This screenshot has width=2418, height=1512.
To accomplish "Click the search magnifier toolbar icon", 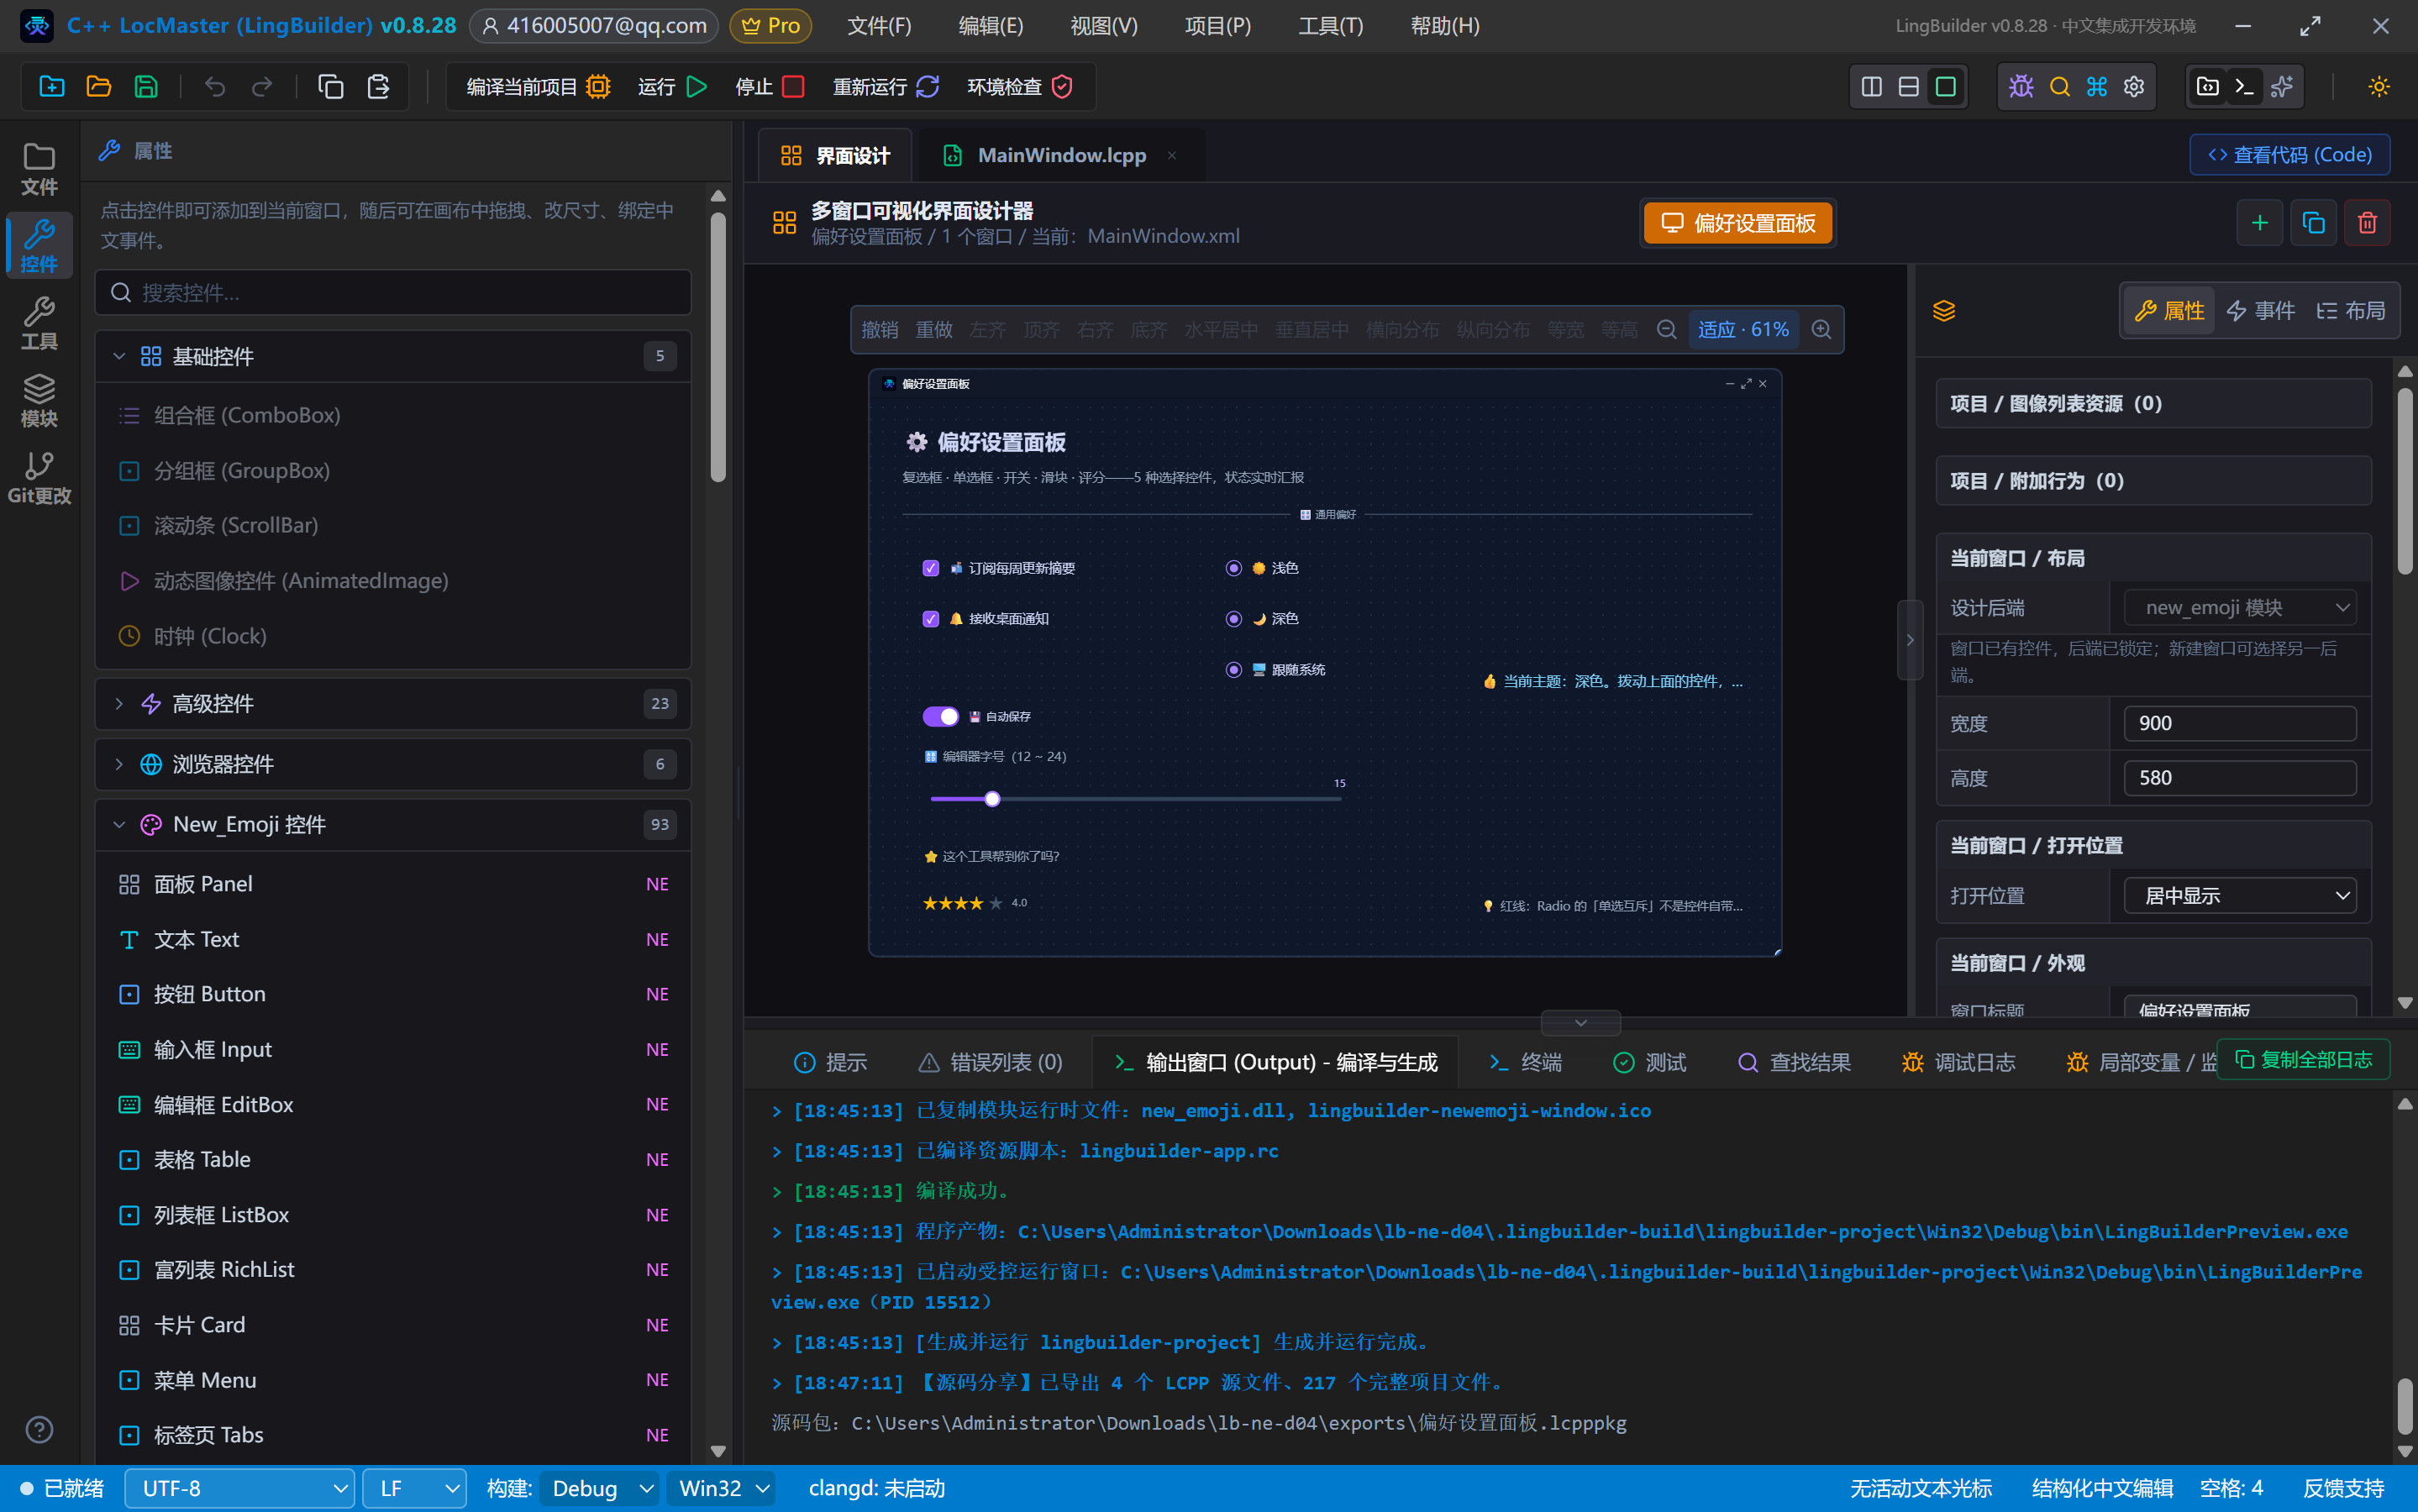I will pyautogui.click(x=2059, y=87).
